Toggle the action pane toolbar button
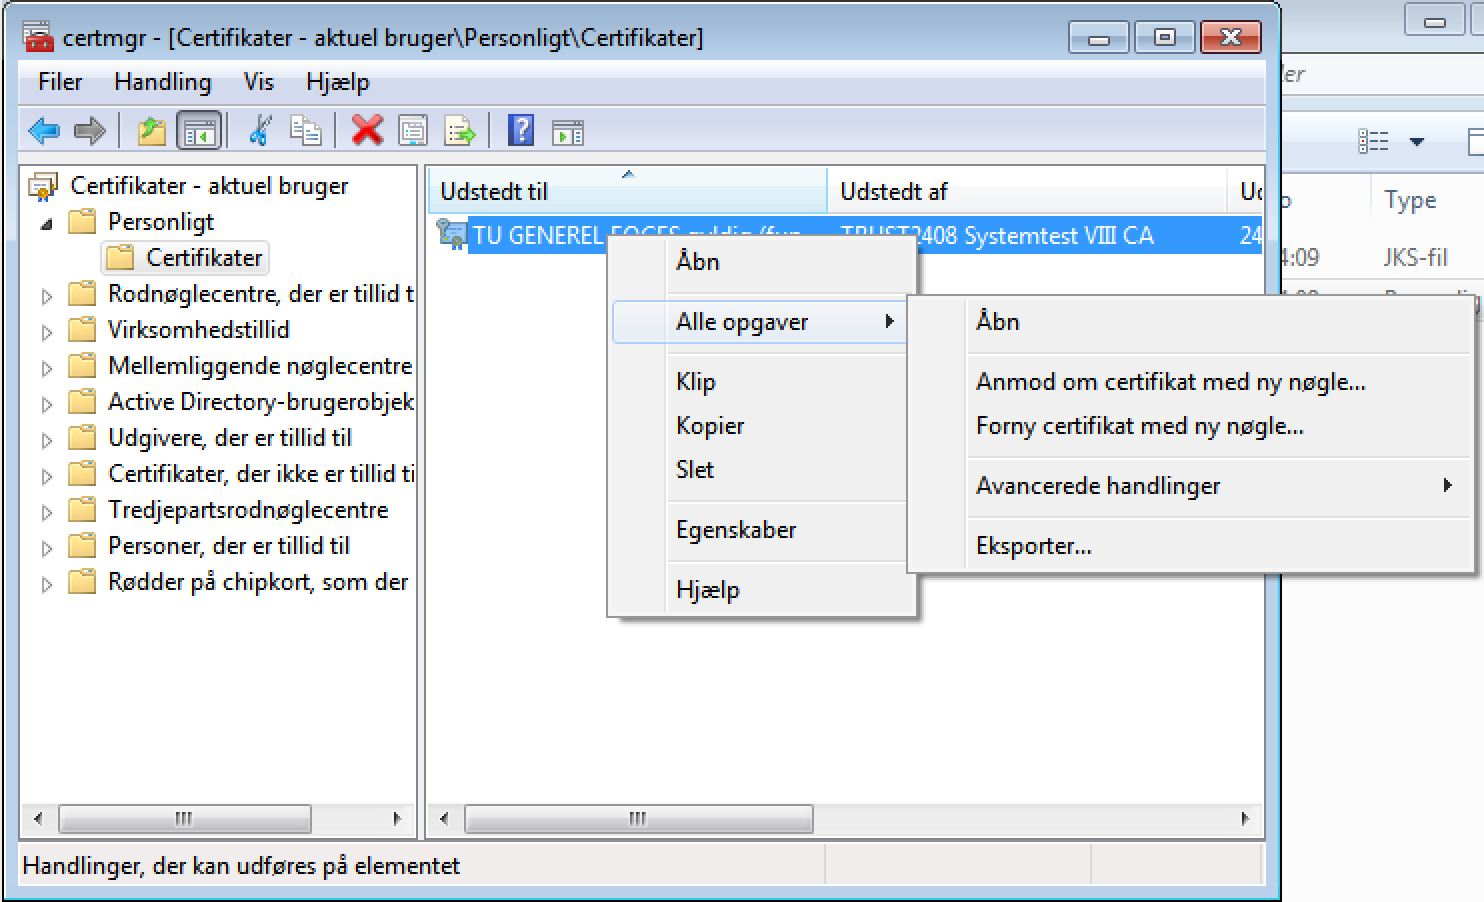 [568, 131]
